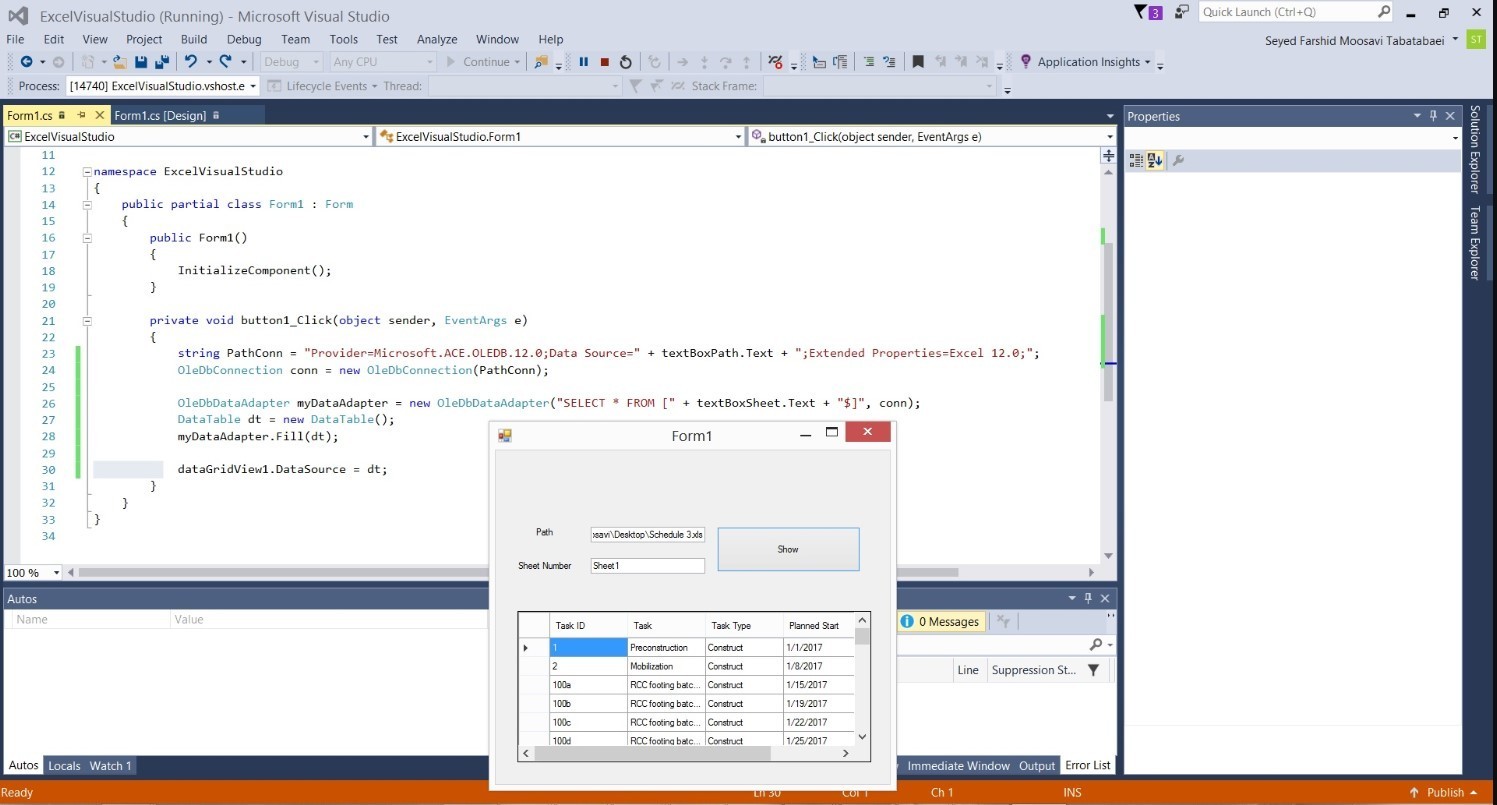The image size is (1497, 805).
Task: Click the Sheet Number text box
Action: click(x=648, y=566)
